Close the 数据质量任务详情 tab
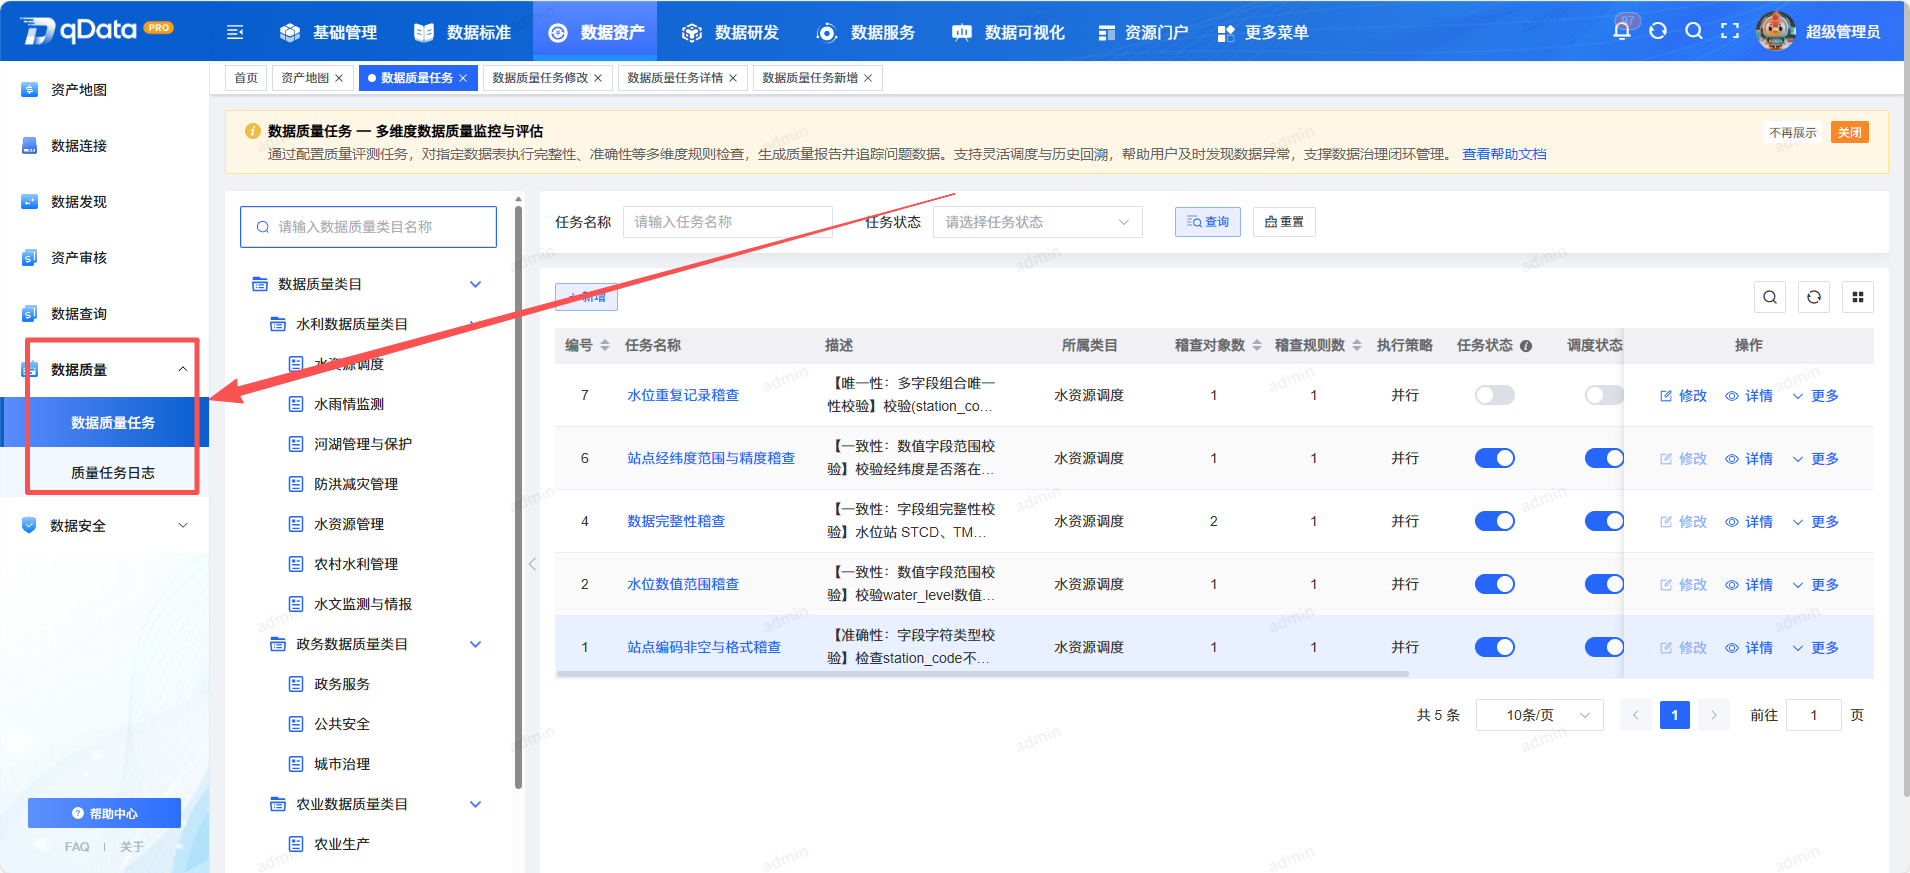The image size is (1910, 873). coord(733,78)
